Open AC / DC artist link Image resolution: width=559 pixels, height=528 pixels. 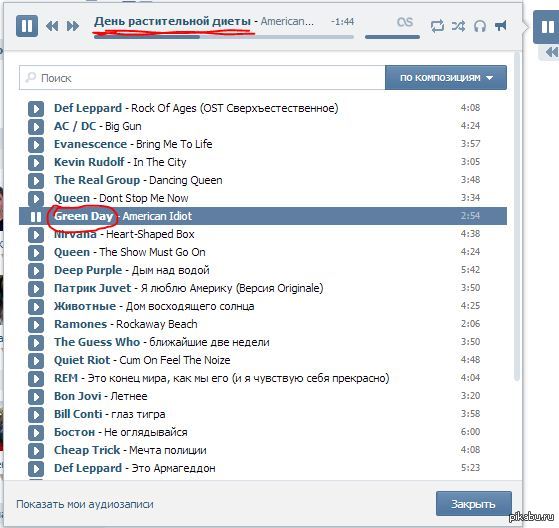75,126
